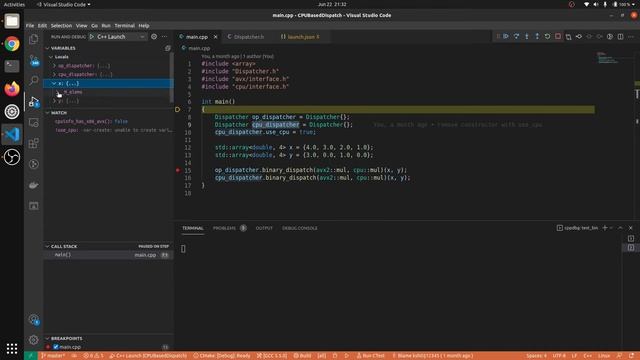Add a new terminal with the plus icon
The image size is (640, 360).
(x=605, y=228)
